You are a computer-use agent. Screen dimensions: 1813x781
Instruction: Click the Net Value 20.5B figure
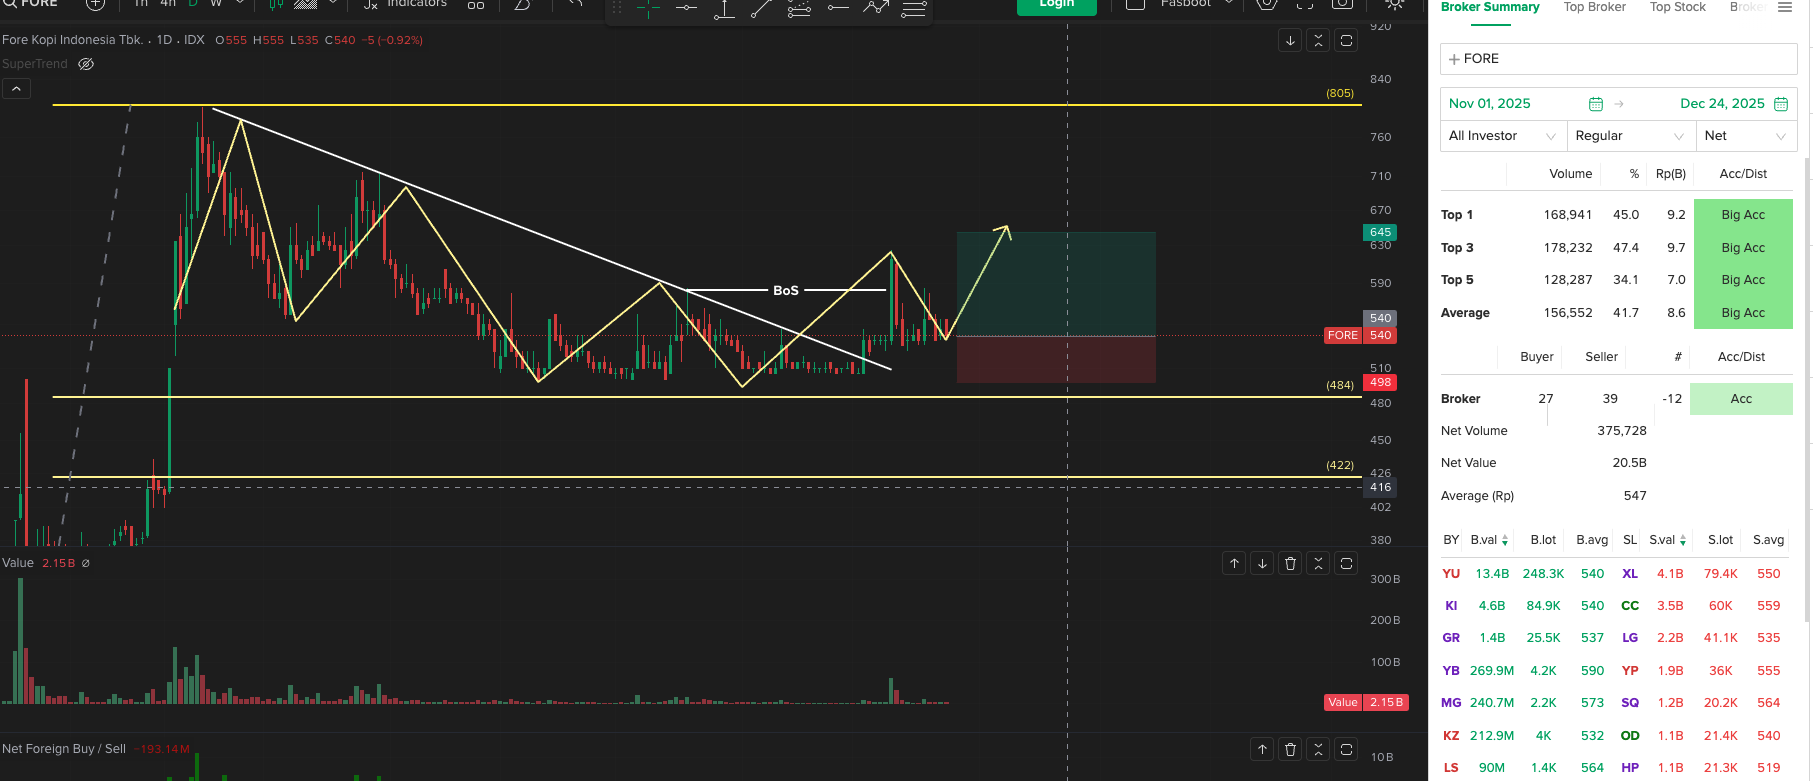coord(1629,463)
